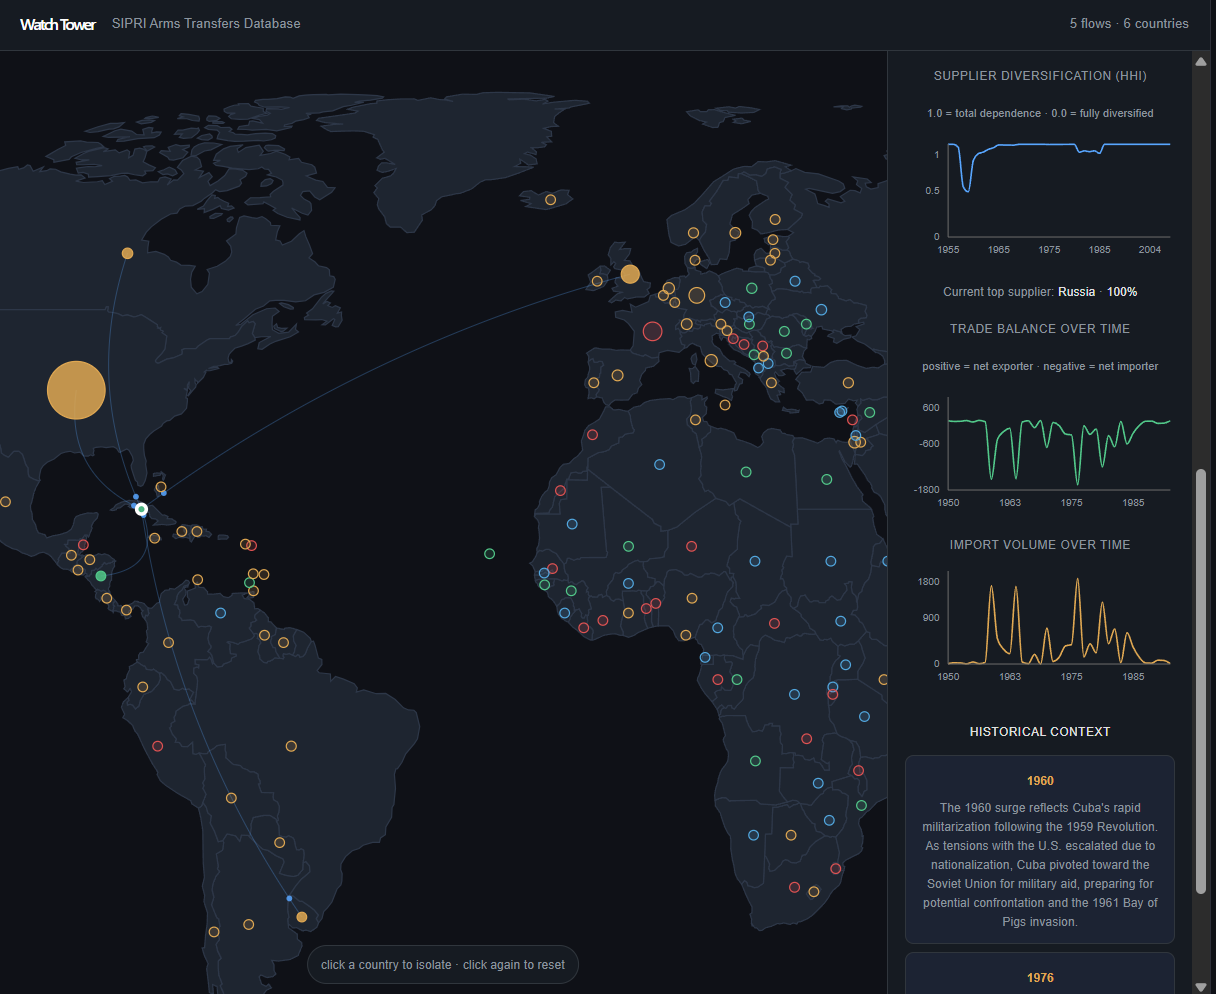The width and height of the screenshot is (1216, 994).
Task: Select the Bolivia marker
Action: pos(231,798)
